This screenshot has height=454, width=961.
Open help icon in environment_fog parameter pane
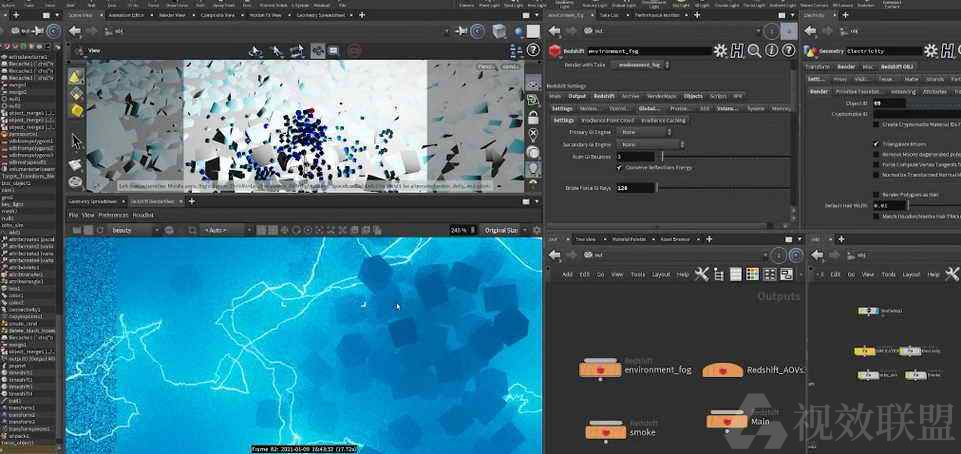[788, 51]
